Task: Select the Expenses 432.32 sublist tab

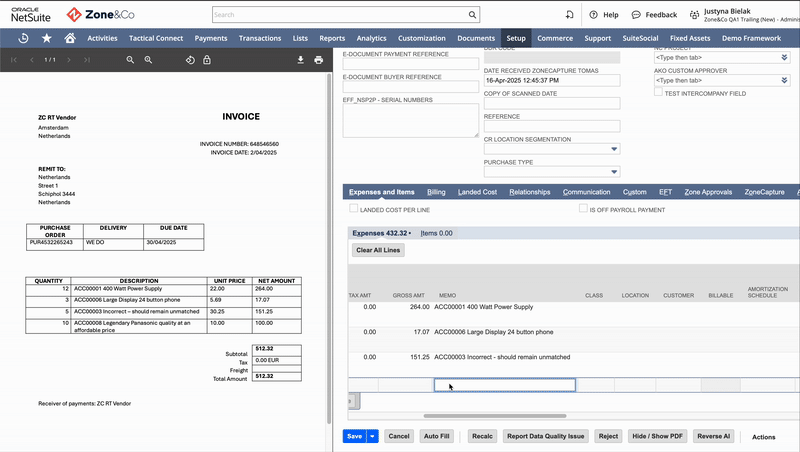Action: pos(381,233)
